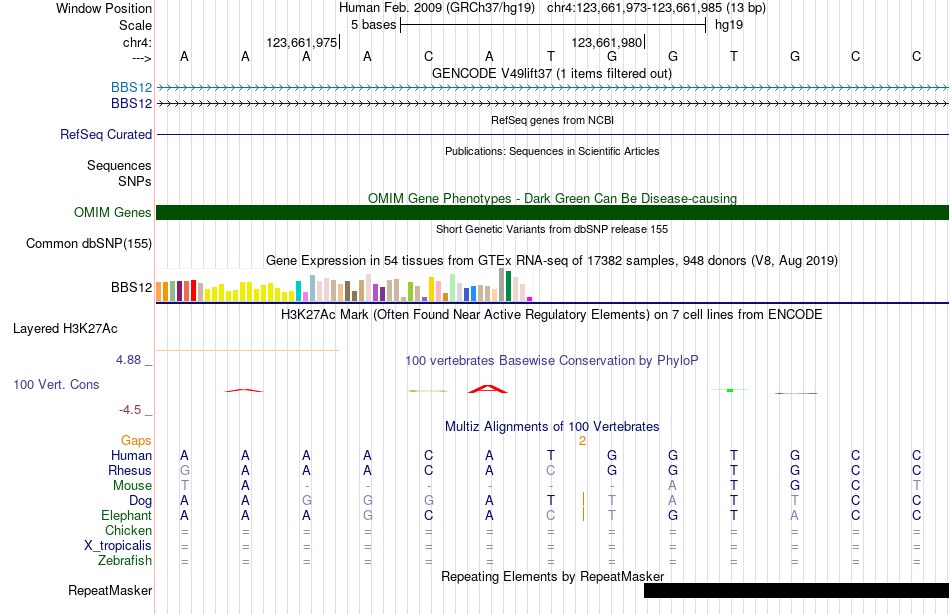This screenshot has height=614, width=950.
Task: Click the hg19 label beside the scale bar
Action: coord(729,25)
